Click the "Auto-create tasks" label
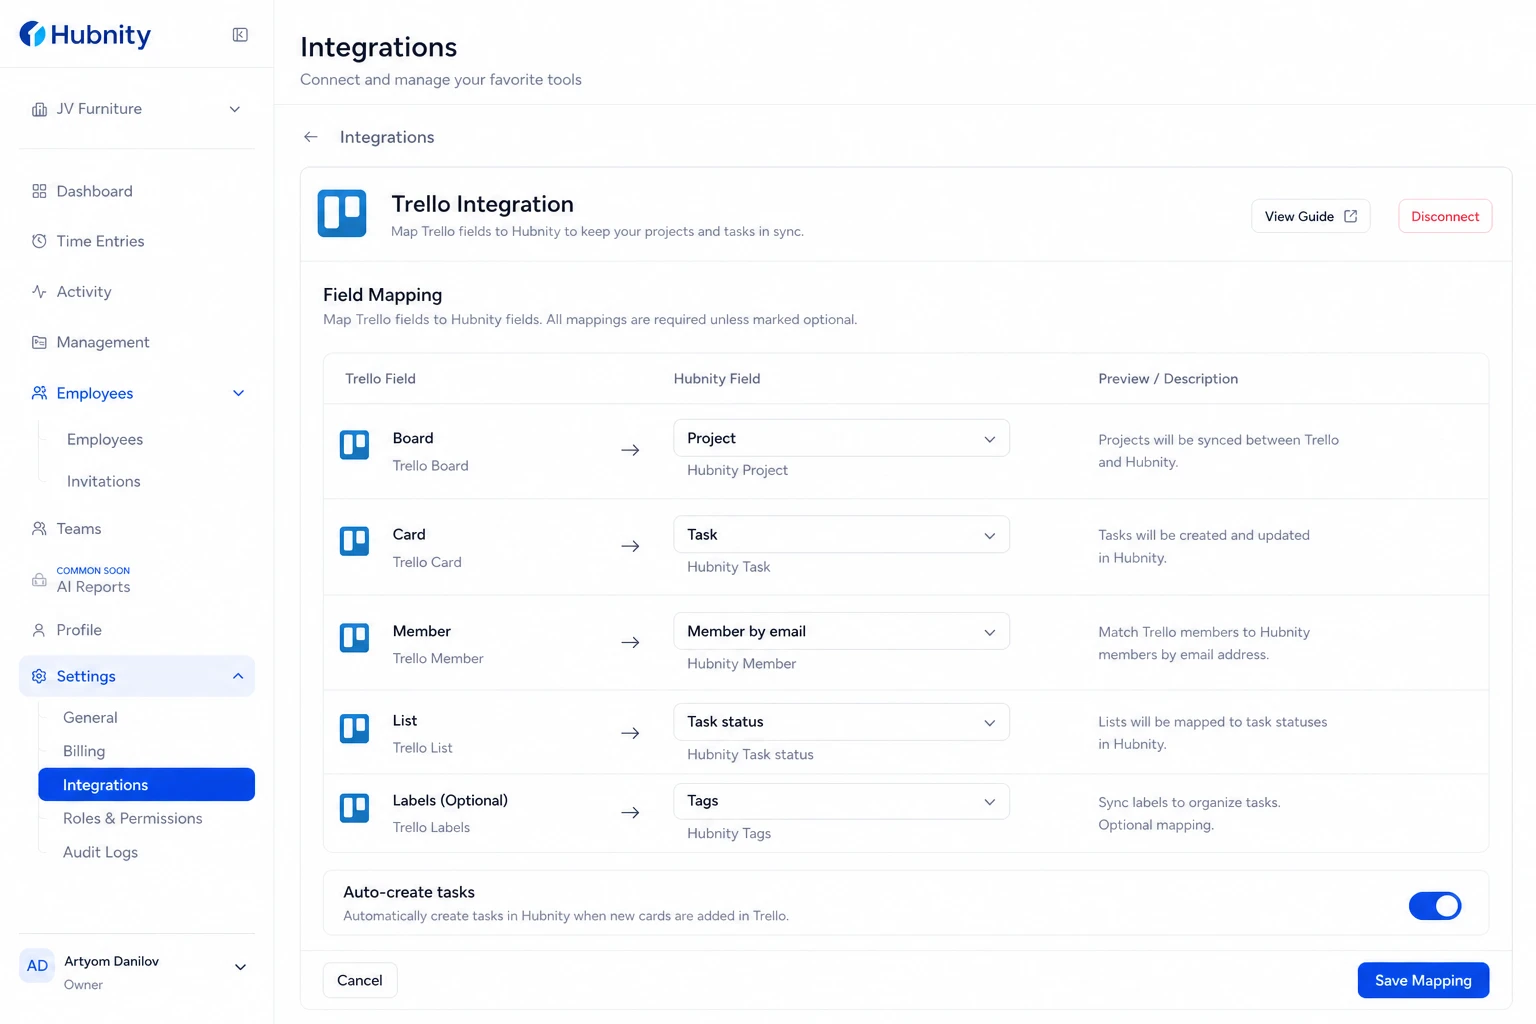 tap(409, 892)
